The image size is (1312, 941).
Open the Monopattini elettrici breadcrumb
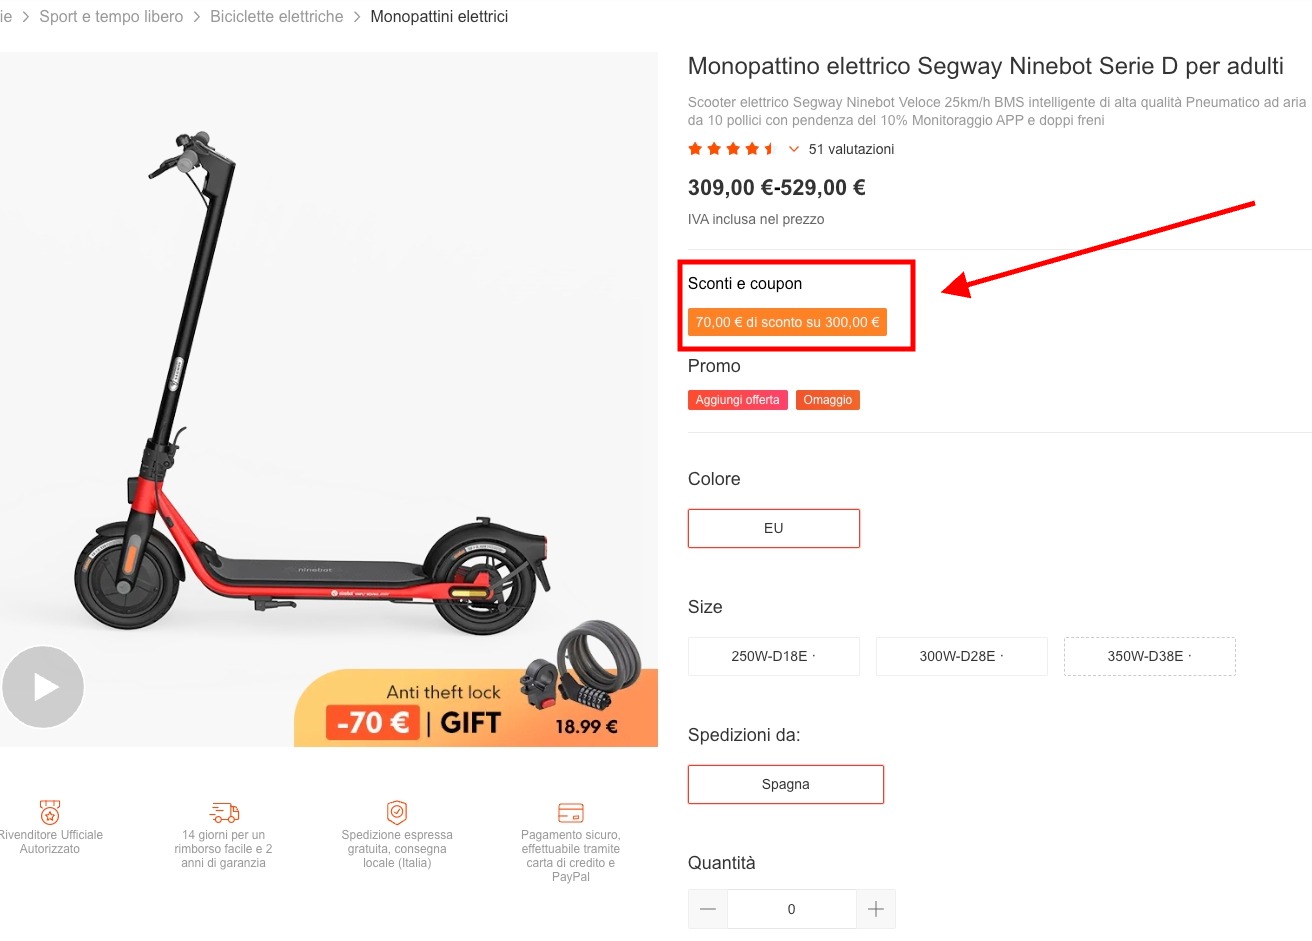click(x=439, y=17)
